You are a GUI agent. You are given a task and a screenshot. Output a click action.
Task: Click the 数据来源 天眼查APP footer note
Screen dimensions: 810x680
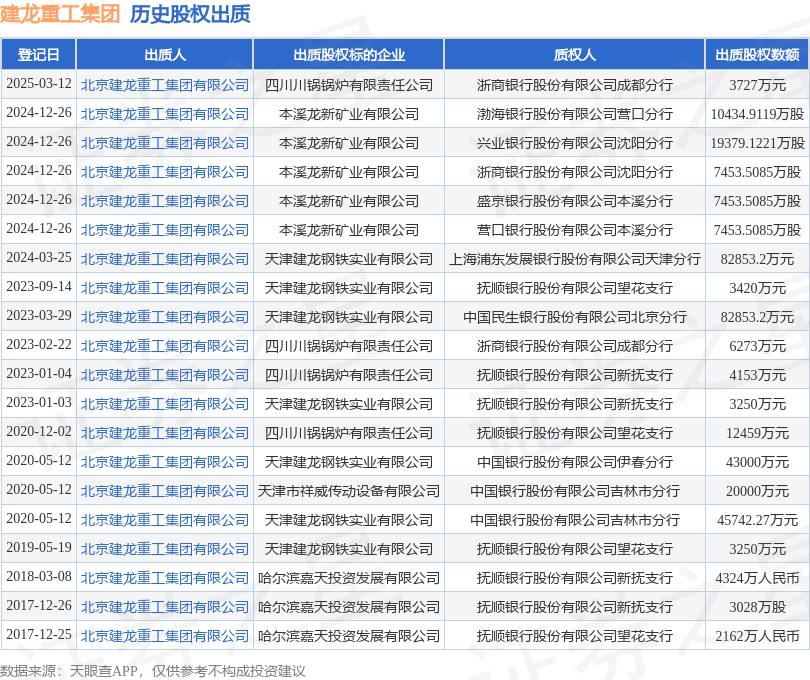click(153, 671)
